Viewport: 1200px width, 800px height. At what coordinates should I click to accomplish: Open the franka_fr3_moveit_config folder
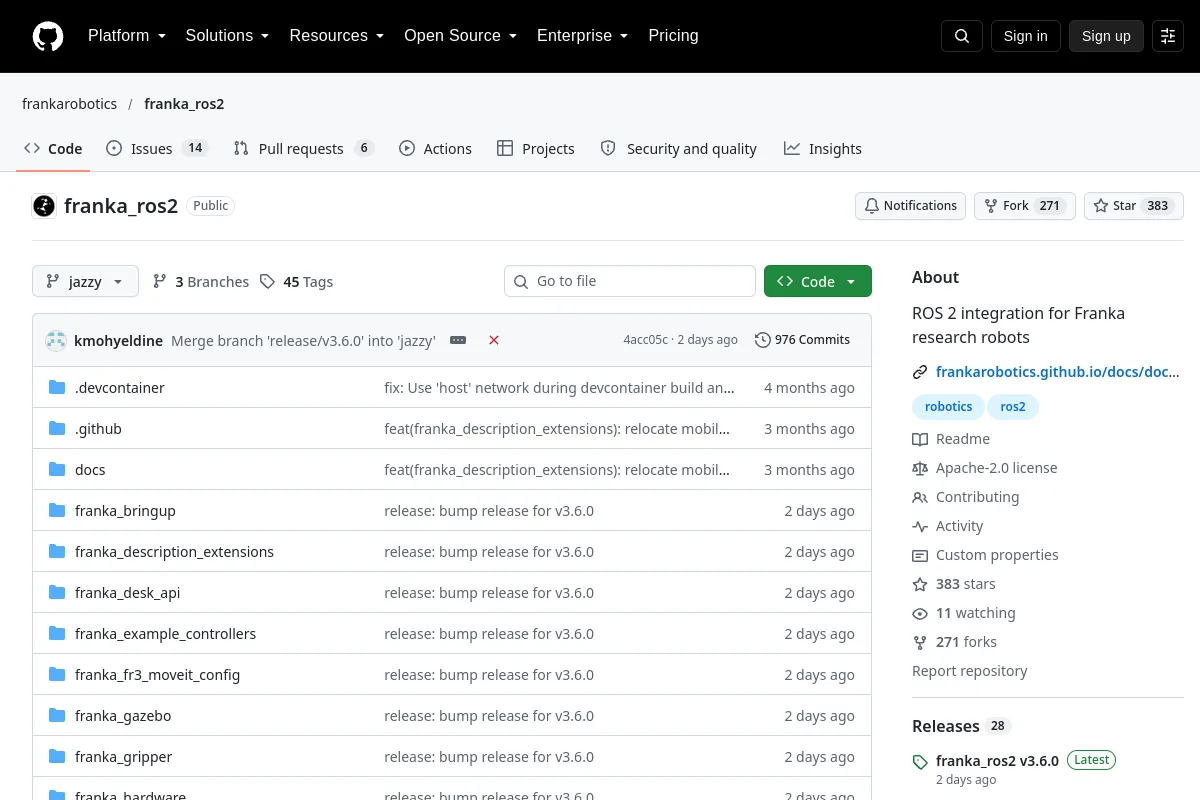157,675
